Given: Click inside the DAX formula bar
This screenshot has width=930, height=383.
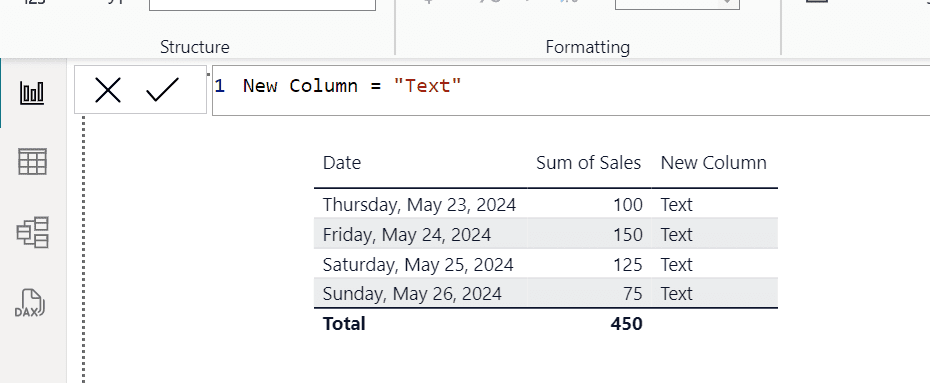Looking at the screenshot, I should coord(571,91).
